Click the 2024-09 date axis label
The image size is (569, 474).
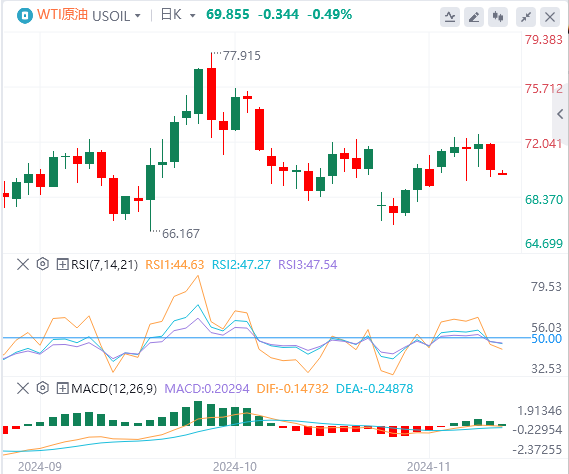coord(40,466)
